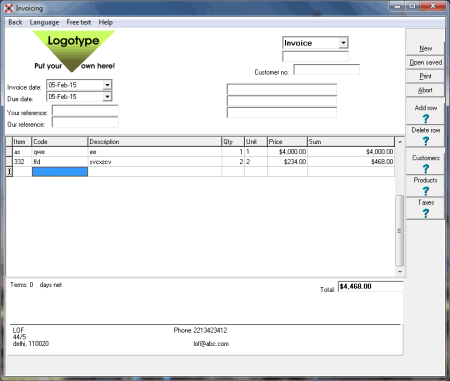Click the first customer address line field
The height and width of the screenshot is (381, 450).
pyautogui.click(x=282, y=89)
